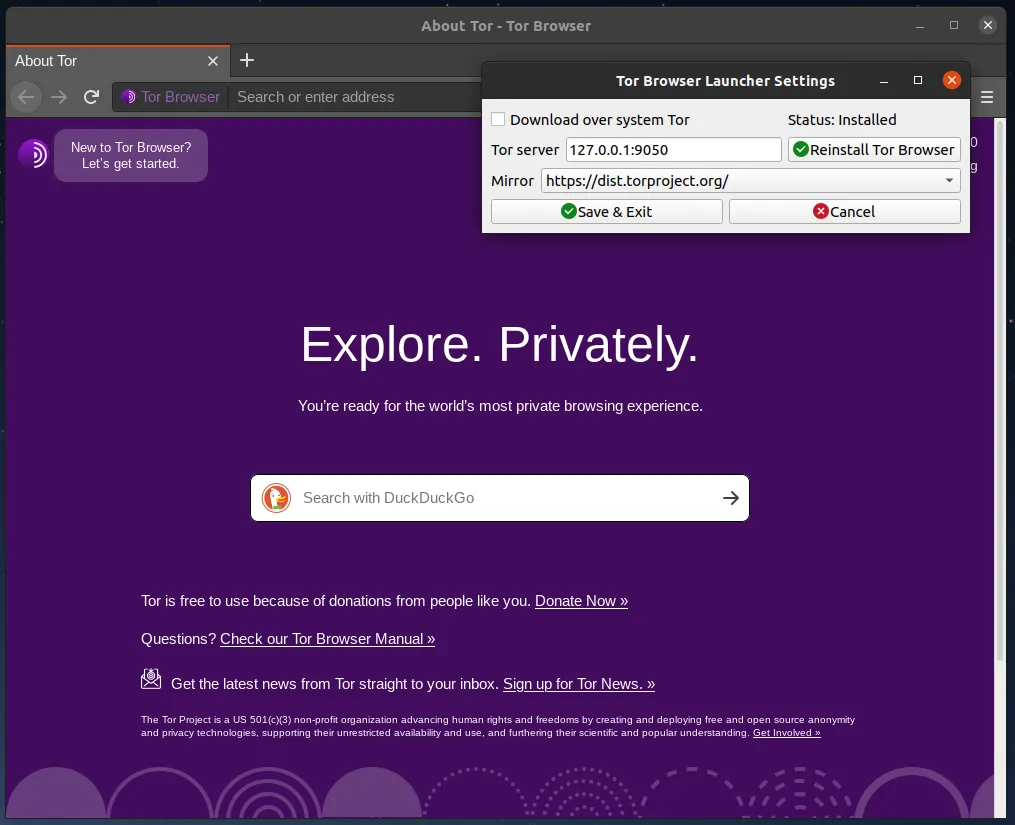
Task: Click Reinstall Tor Browser button
Action: [874, 150]
